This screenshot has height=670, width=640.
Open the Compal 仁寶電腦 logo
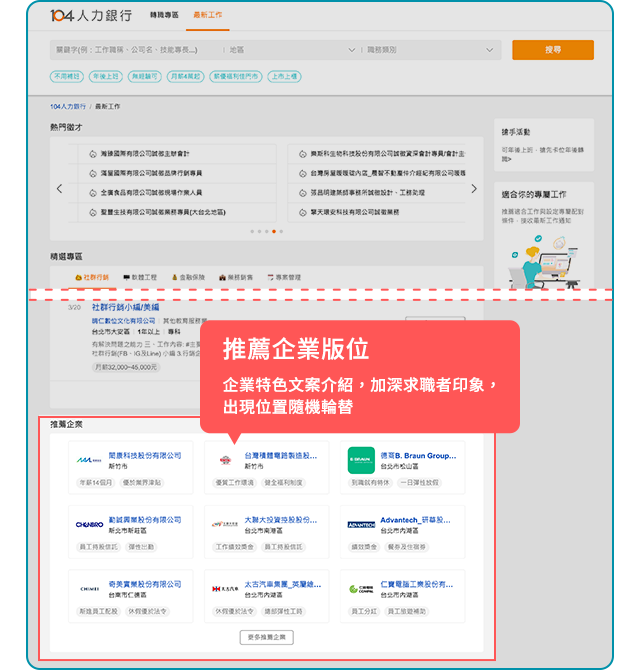click(361, 588)
